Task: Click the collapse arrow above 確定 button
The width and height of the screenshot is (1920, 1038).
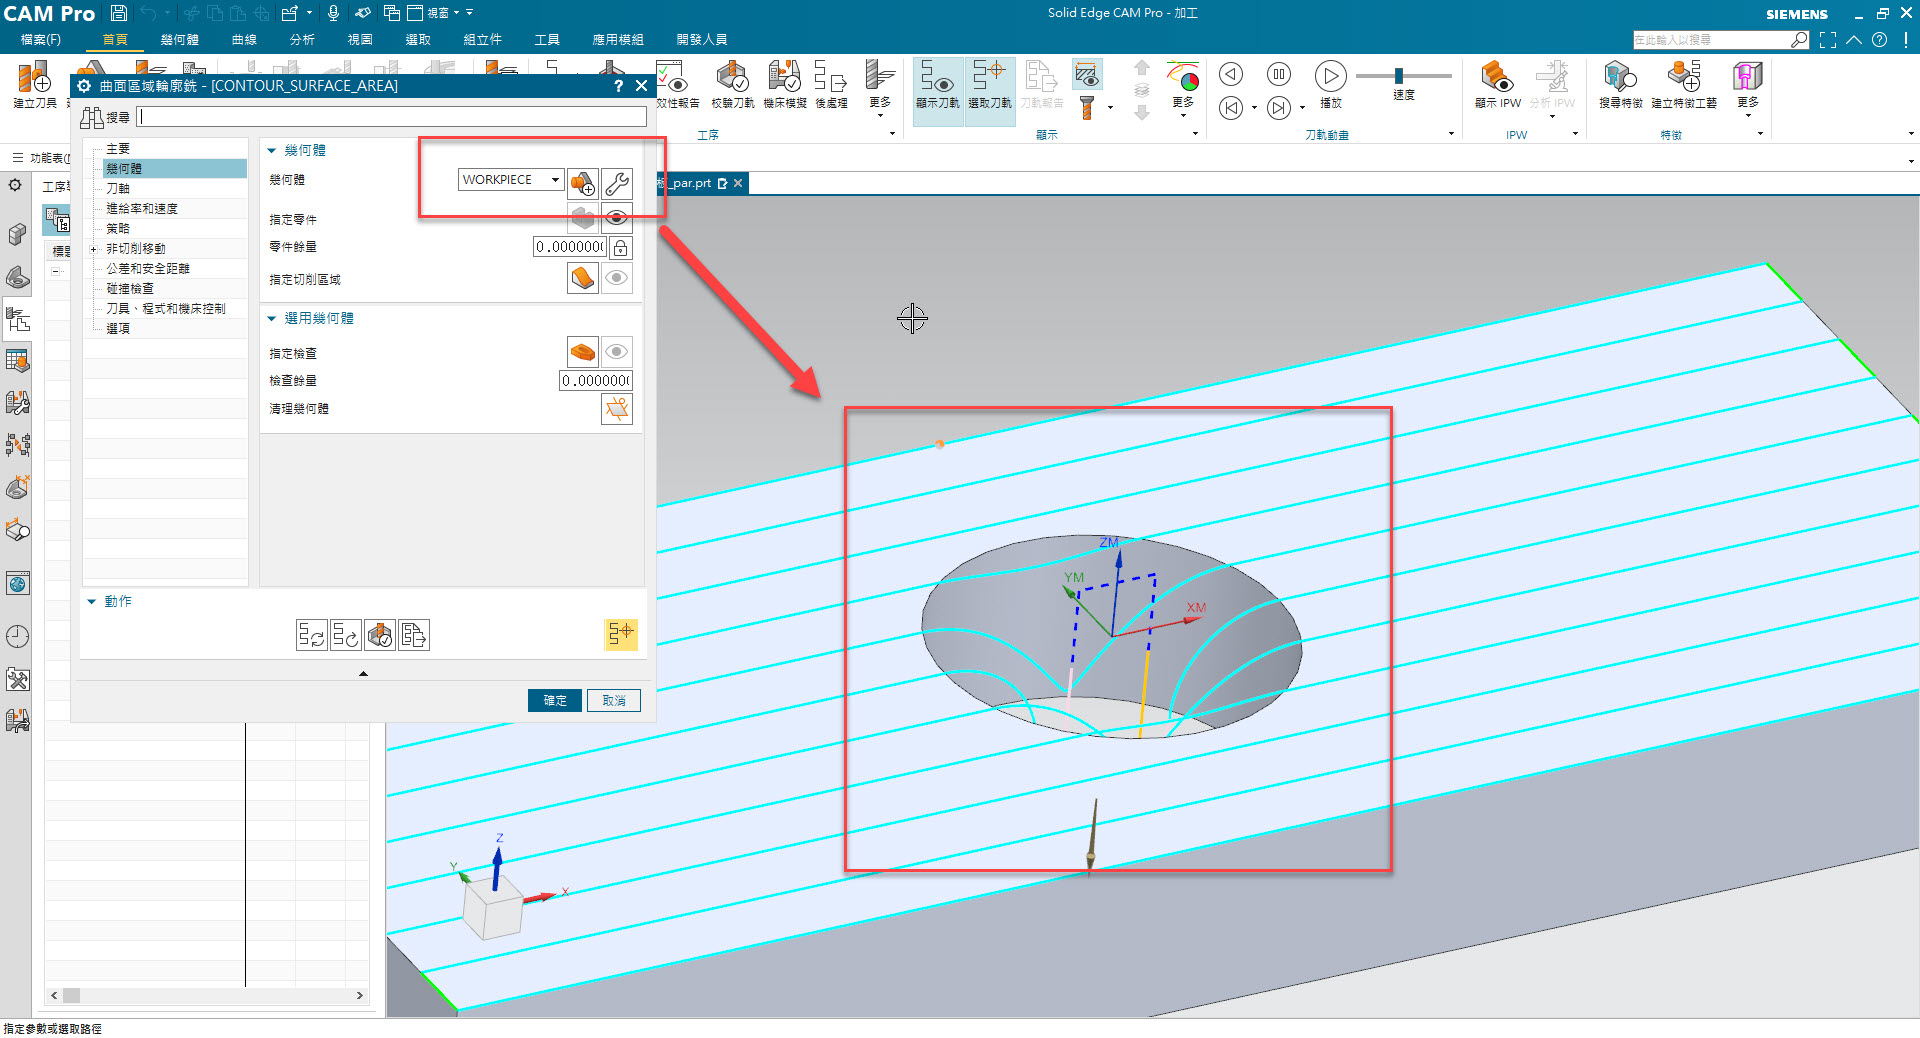Action: click(x=363, y=674)
